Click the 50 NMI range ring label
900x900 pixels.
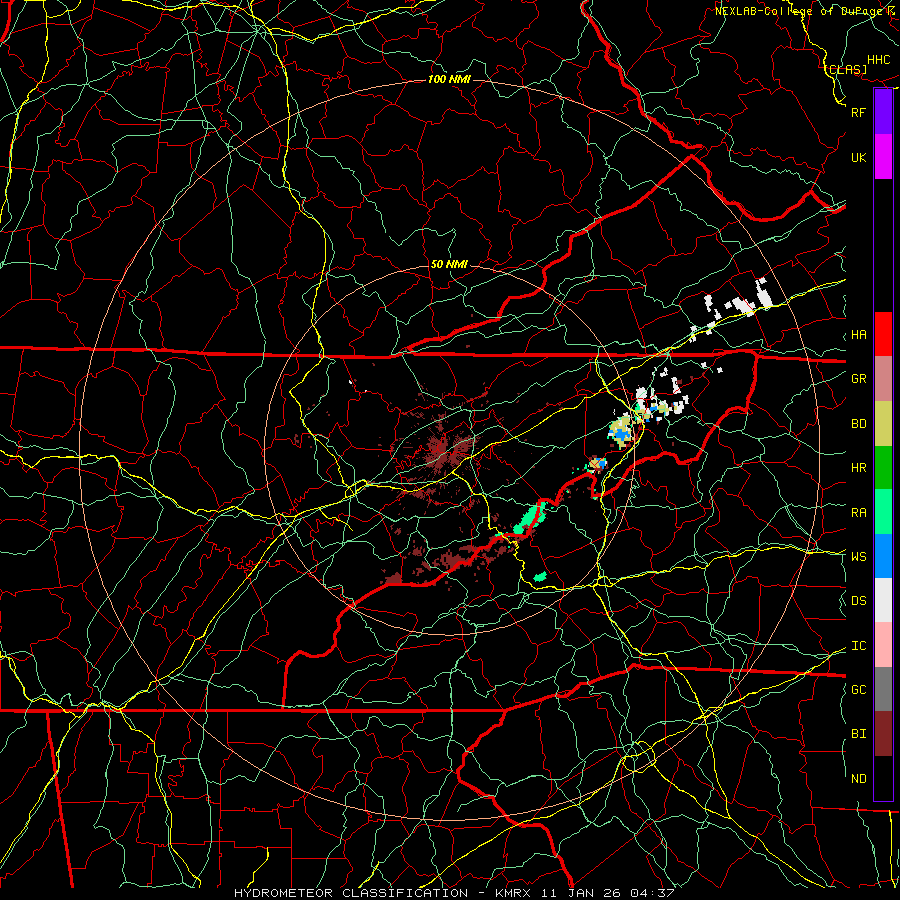pos(449,264)
